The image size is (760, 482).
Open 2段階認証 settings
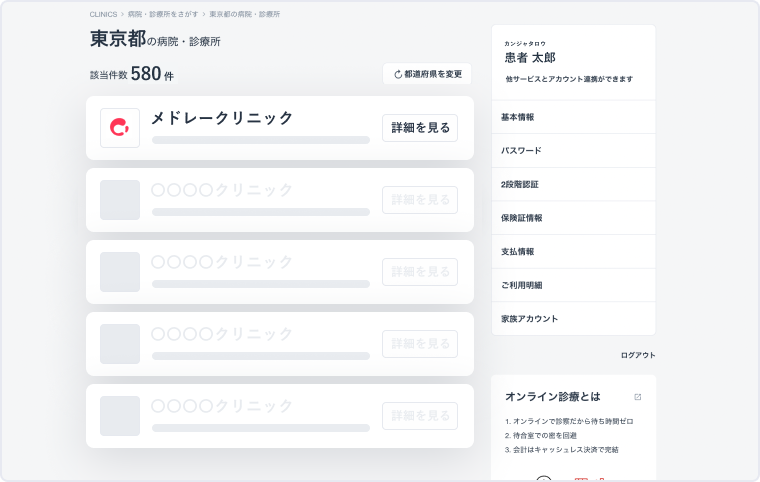tap(520, 184)
